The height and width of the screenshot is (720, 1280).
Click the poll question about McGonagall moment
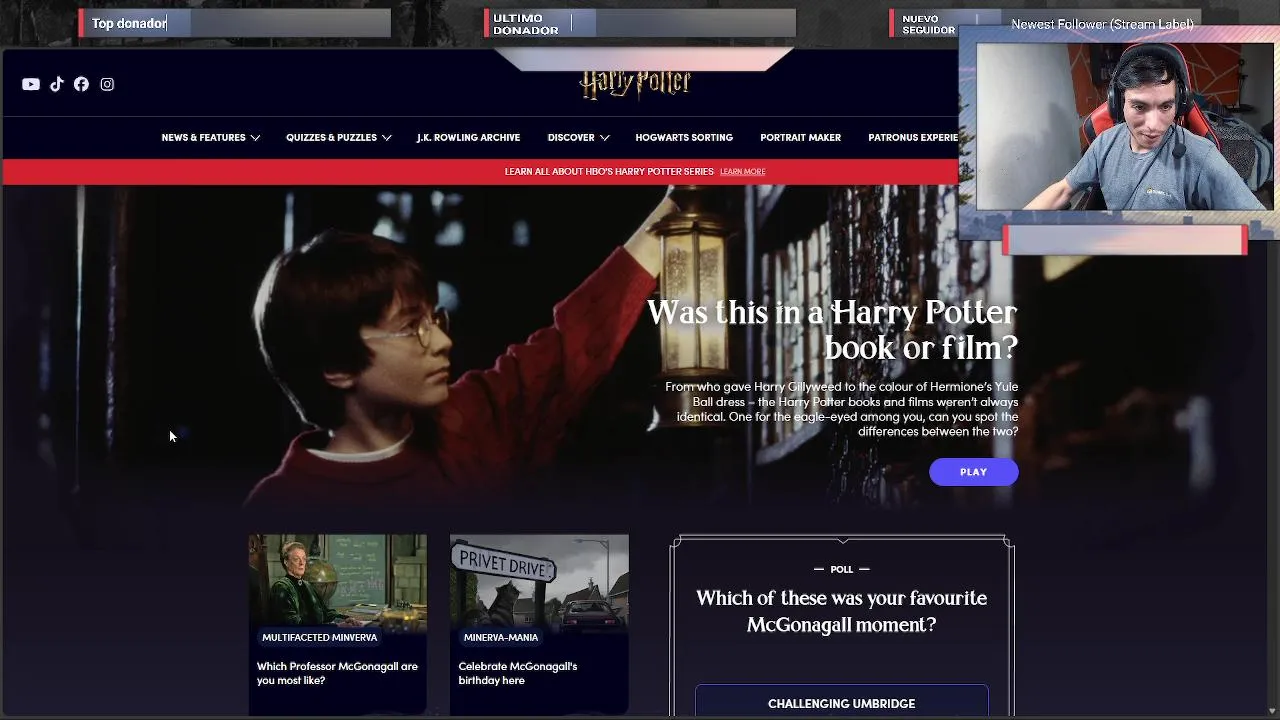[841, 611]
